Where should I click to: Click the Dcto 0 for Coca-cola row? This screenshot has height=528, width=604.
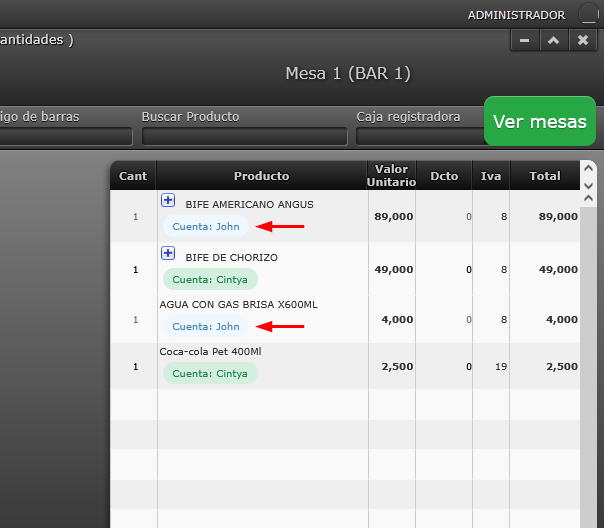click(469, 367)
